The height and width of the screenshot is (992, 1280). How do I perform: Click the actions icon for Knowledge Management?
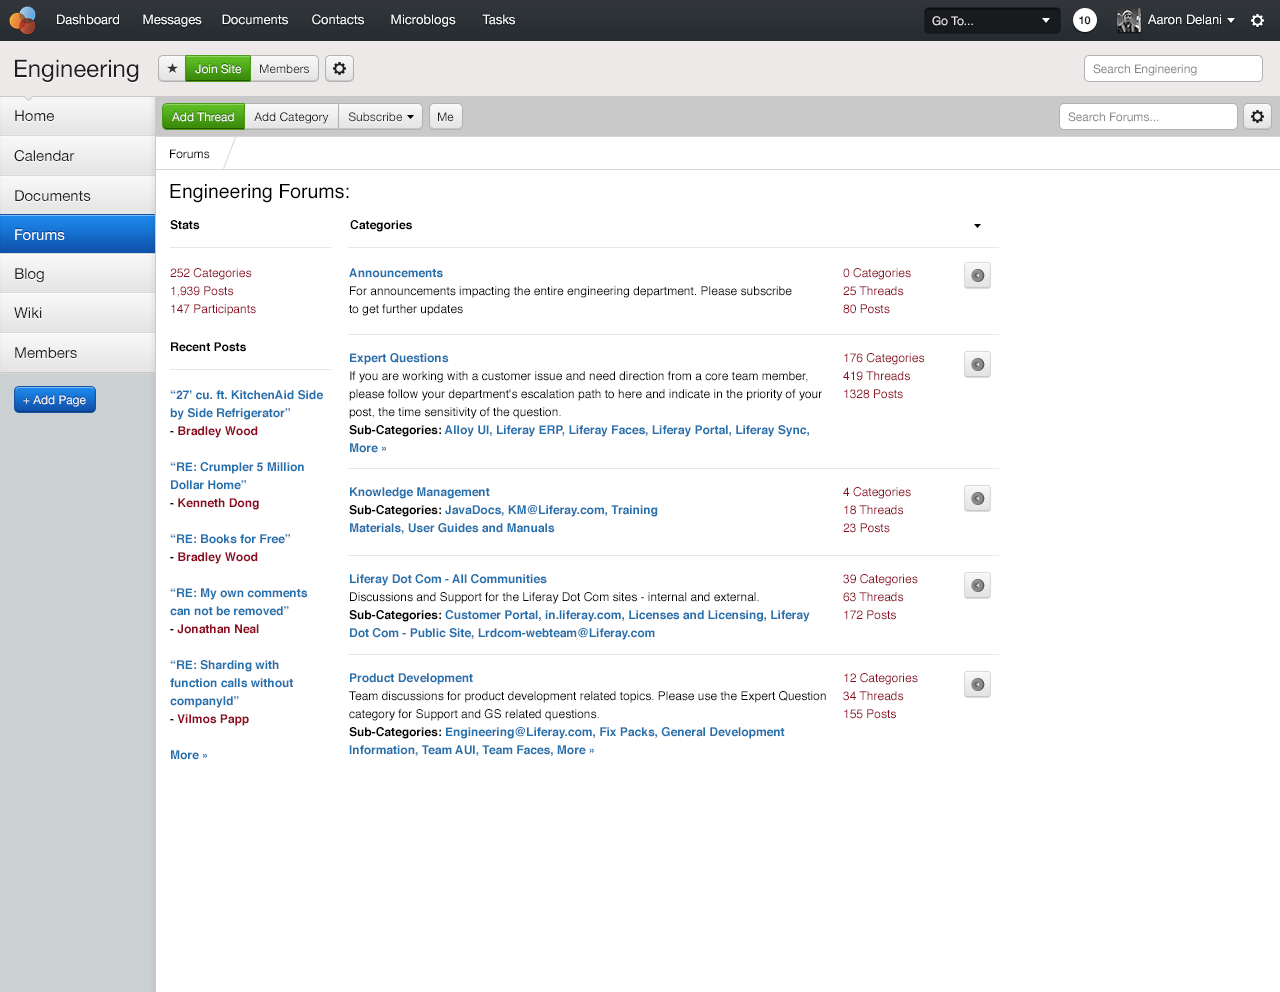[x=977, y=498]
